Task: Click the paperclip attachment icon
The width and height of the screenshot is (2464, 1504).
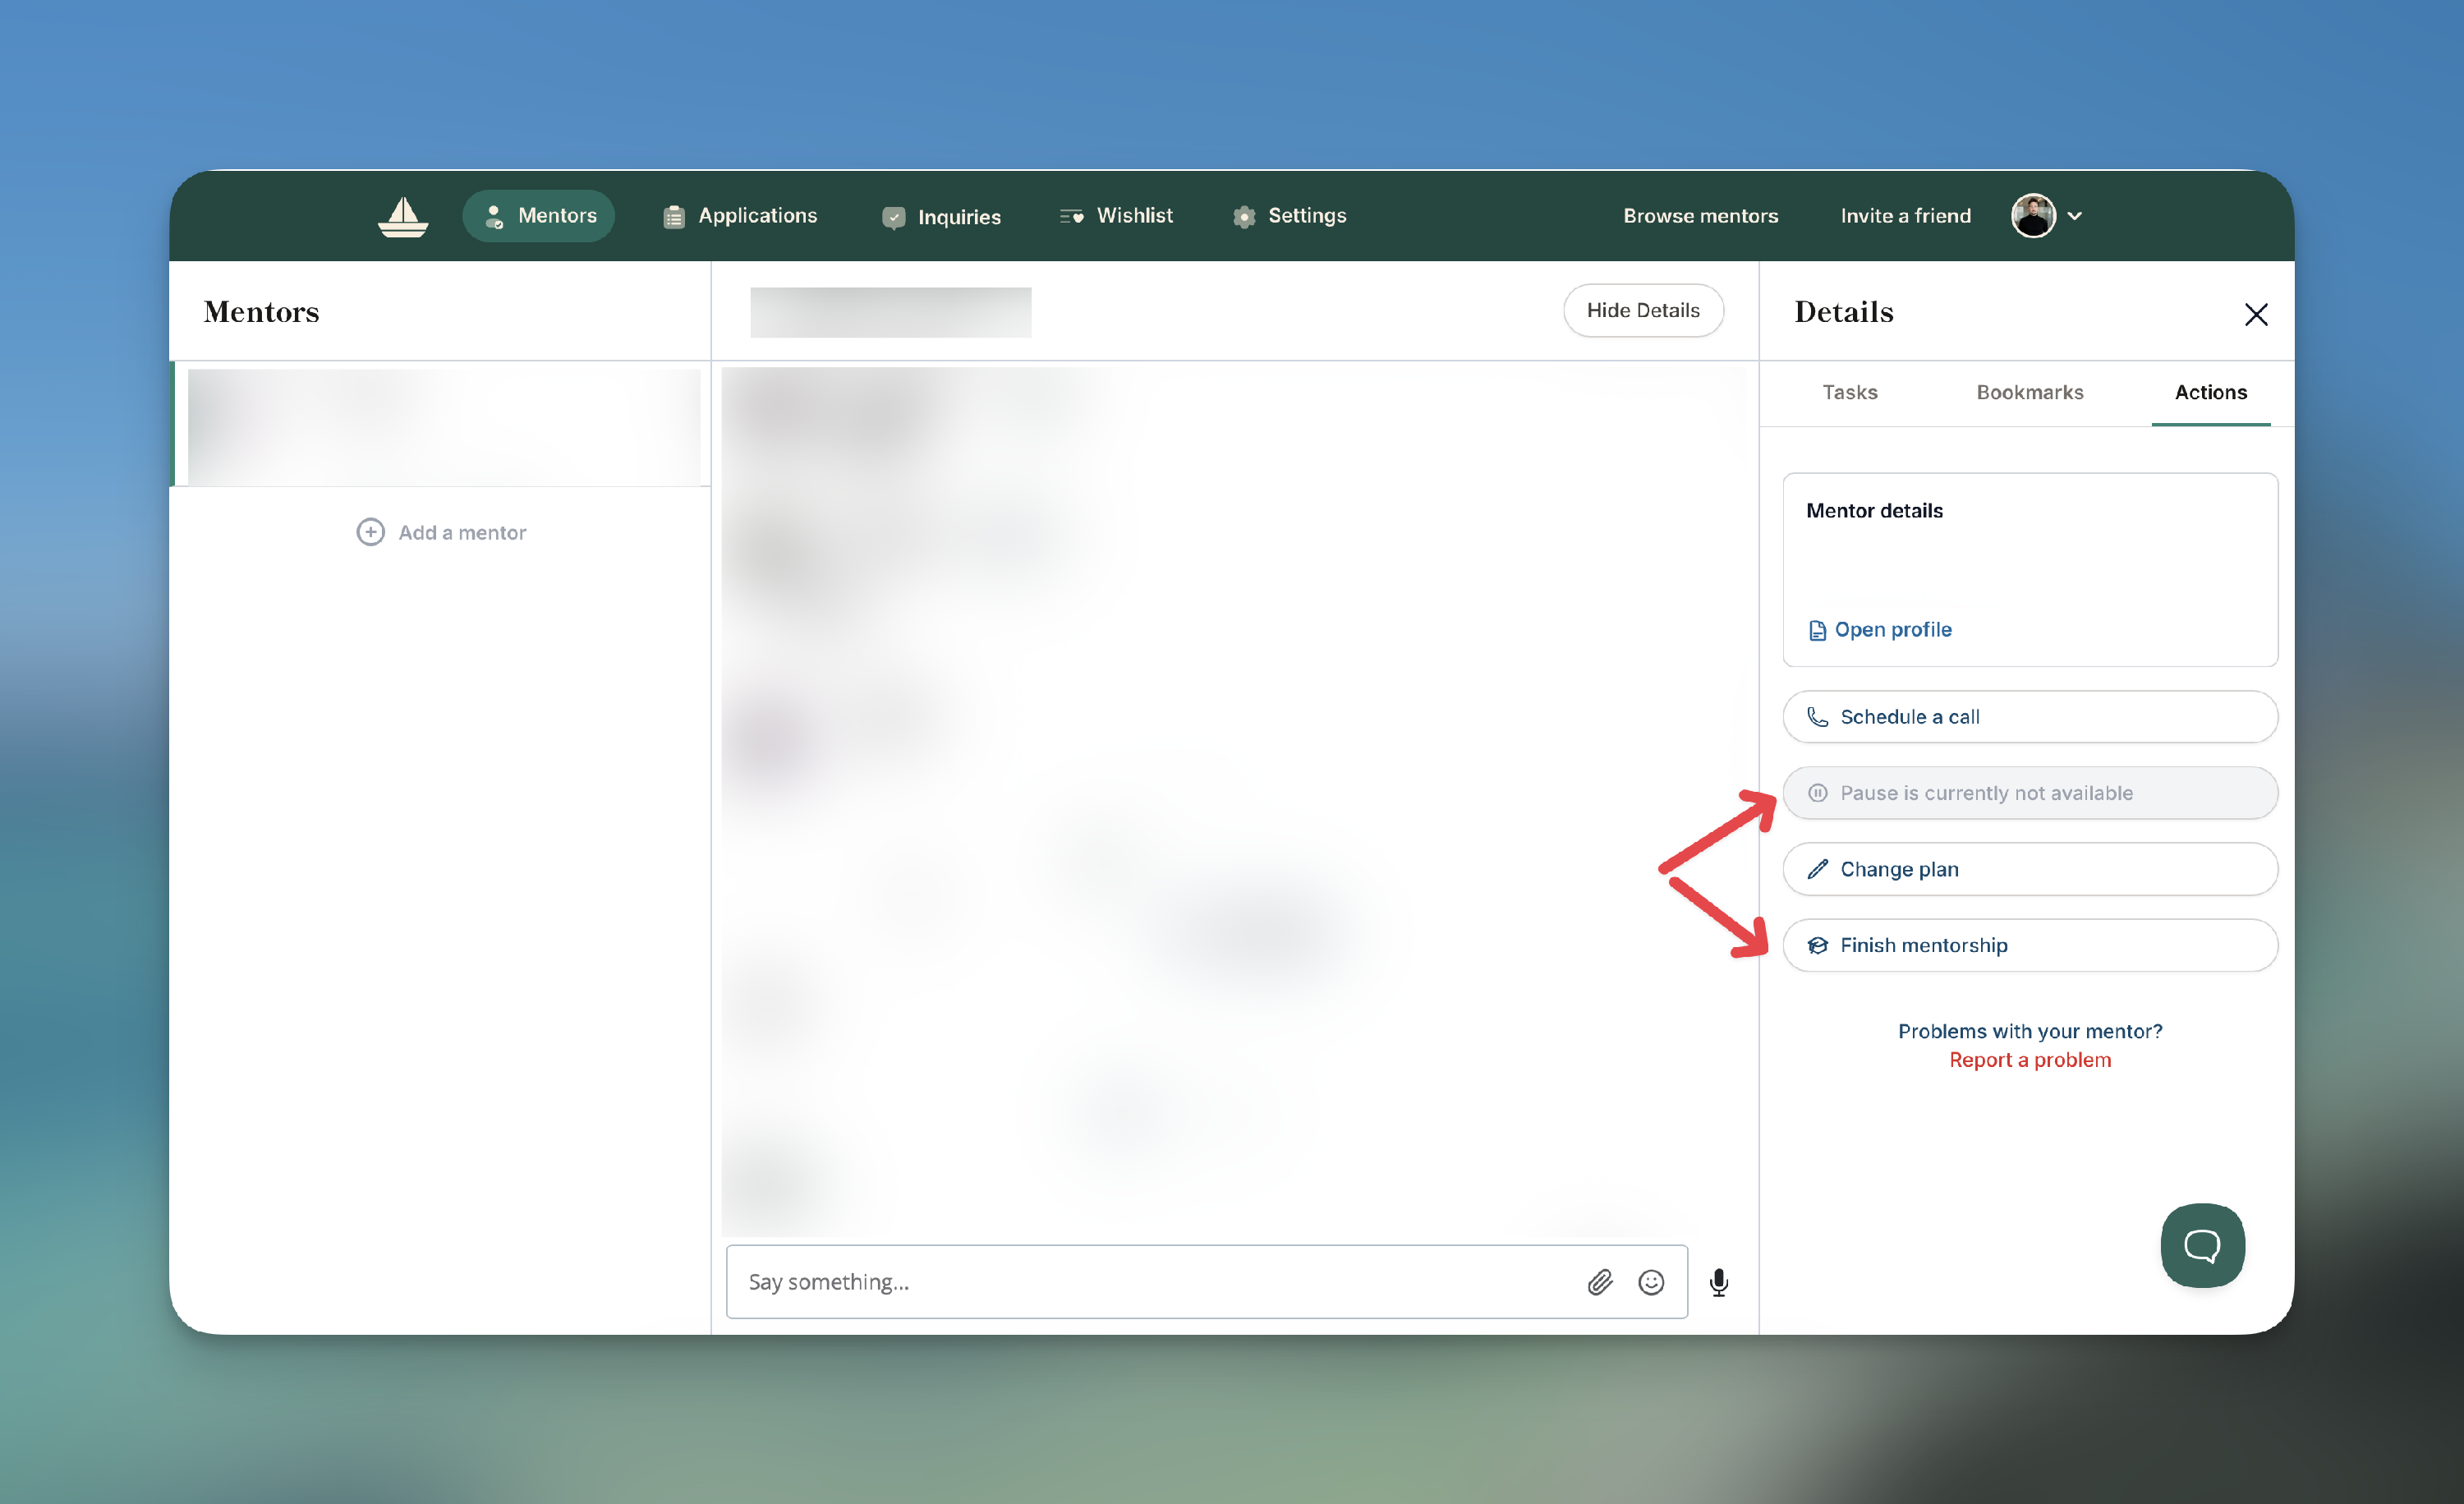Action: pyautogui.click(x=1600, y=1282)
